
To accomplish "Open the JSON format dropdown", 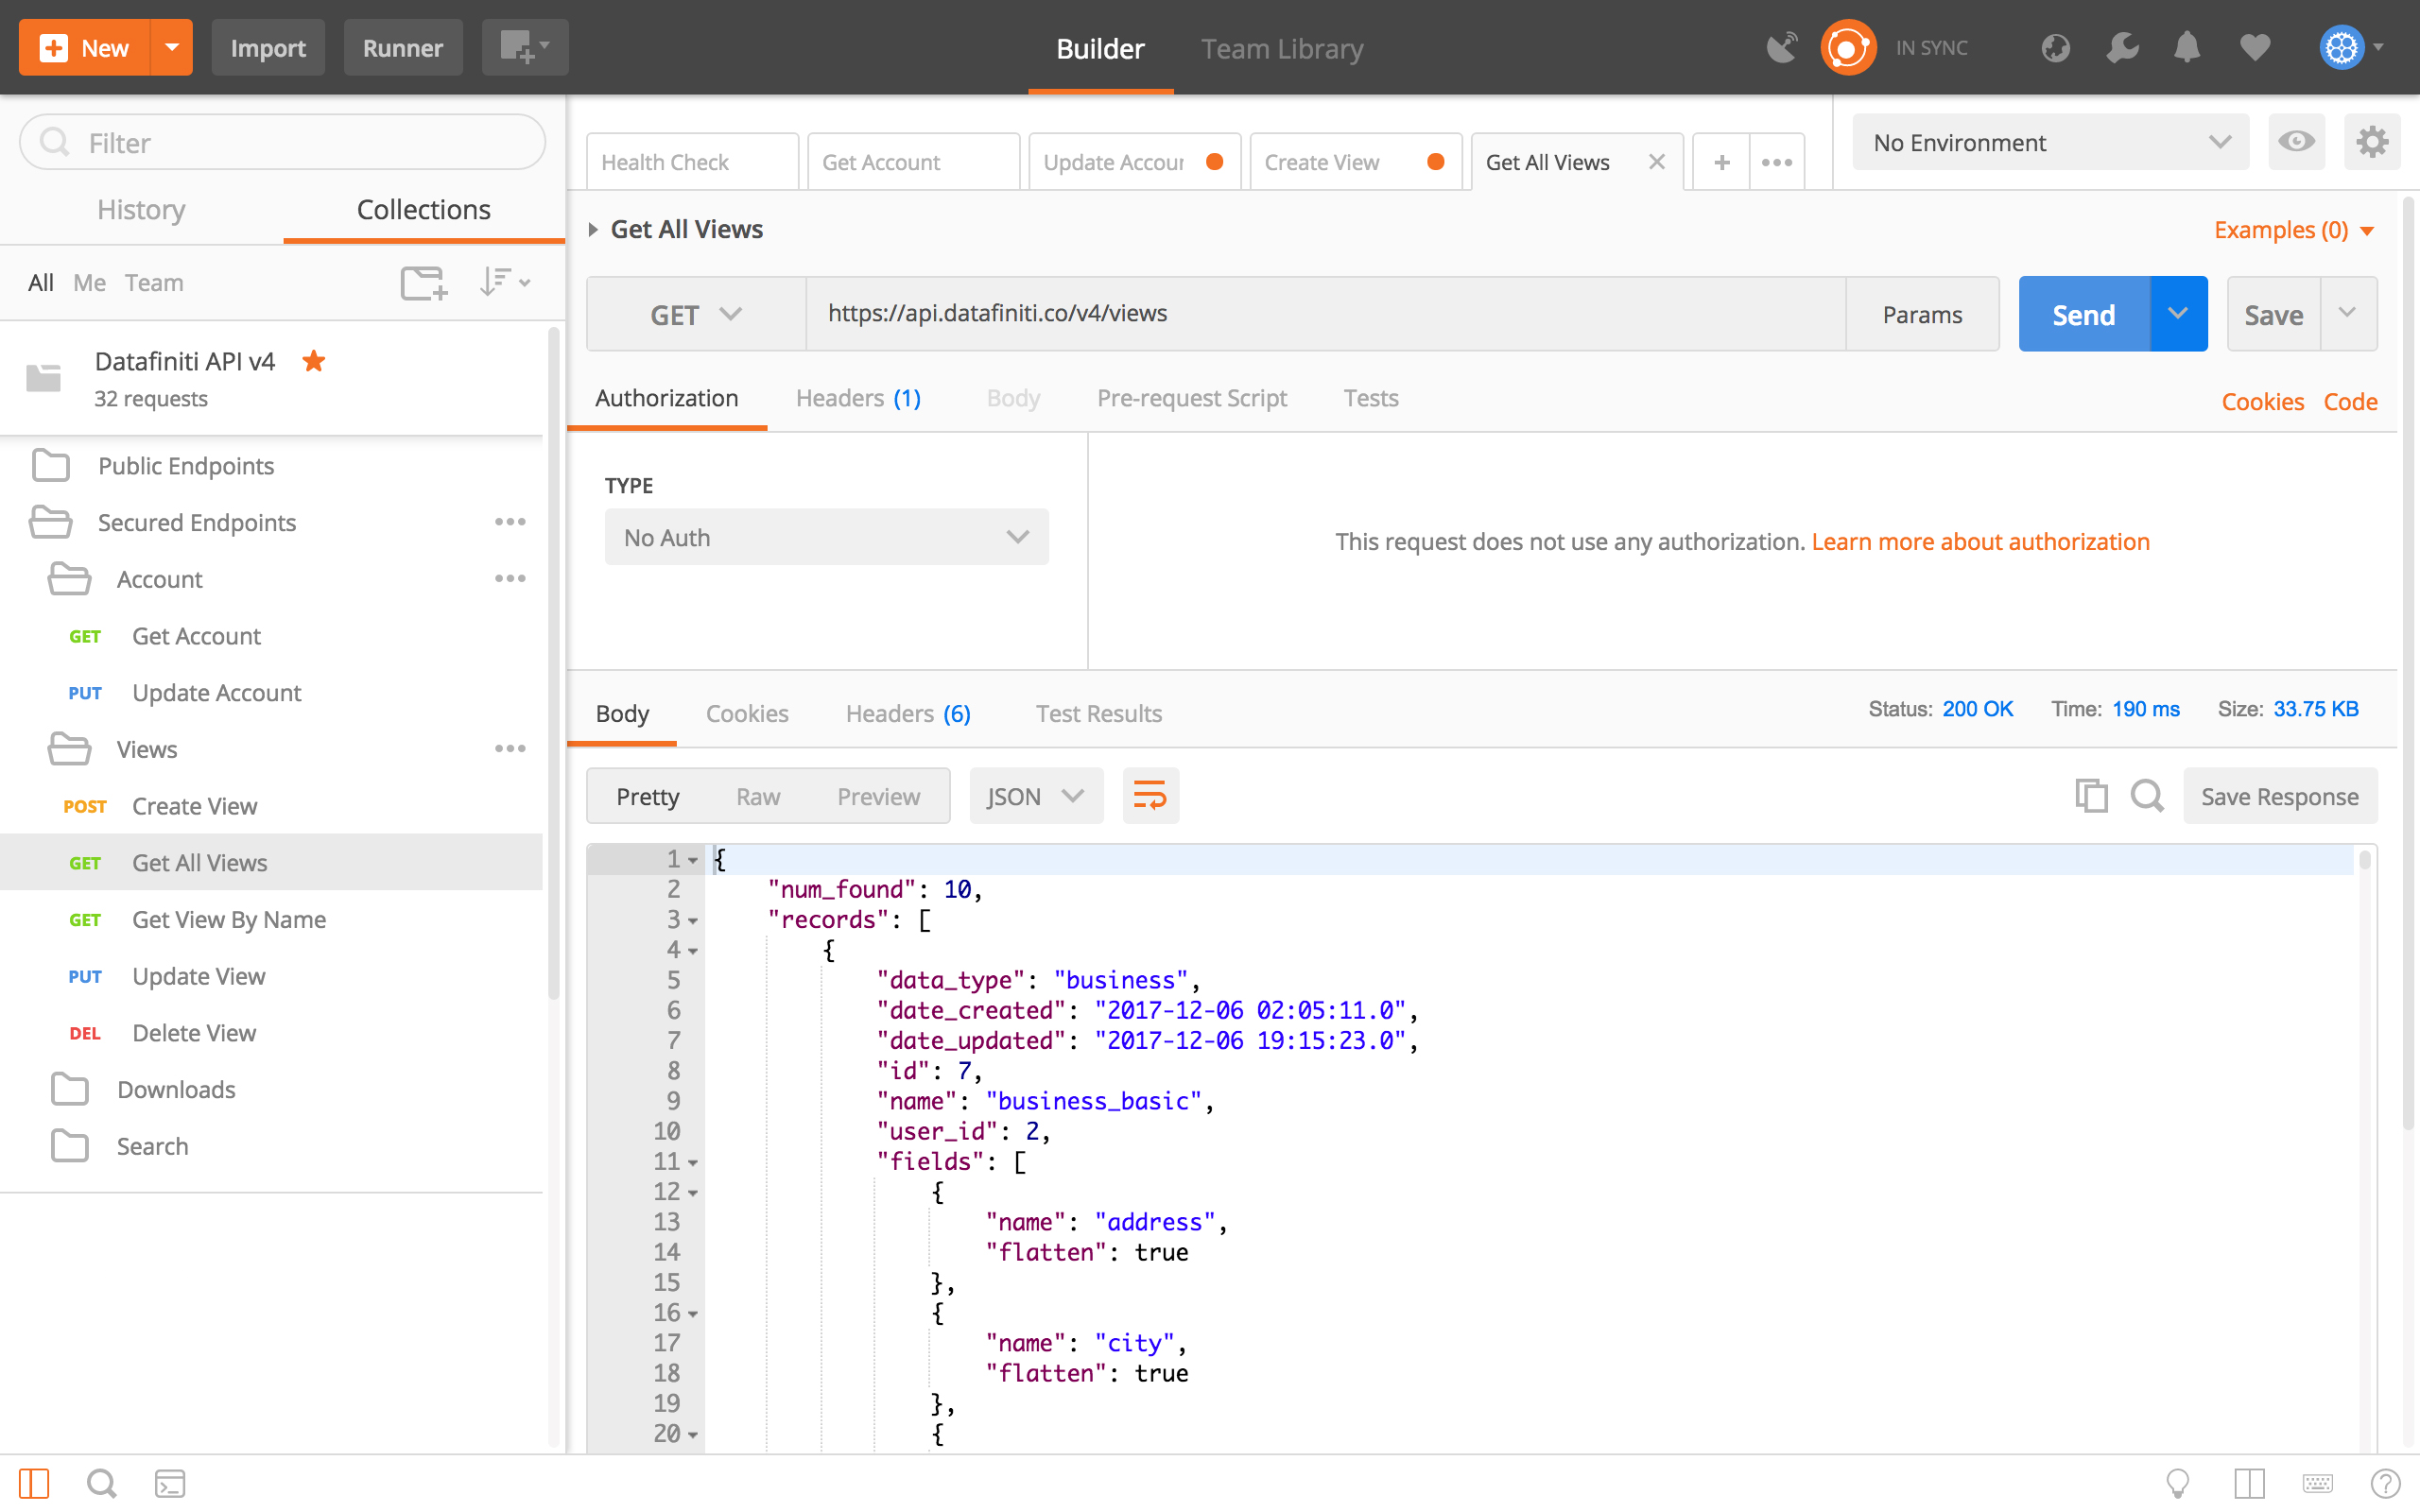I will (x=1036, y=796).
